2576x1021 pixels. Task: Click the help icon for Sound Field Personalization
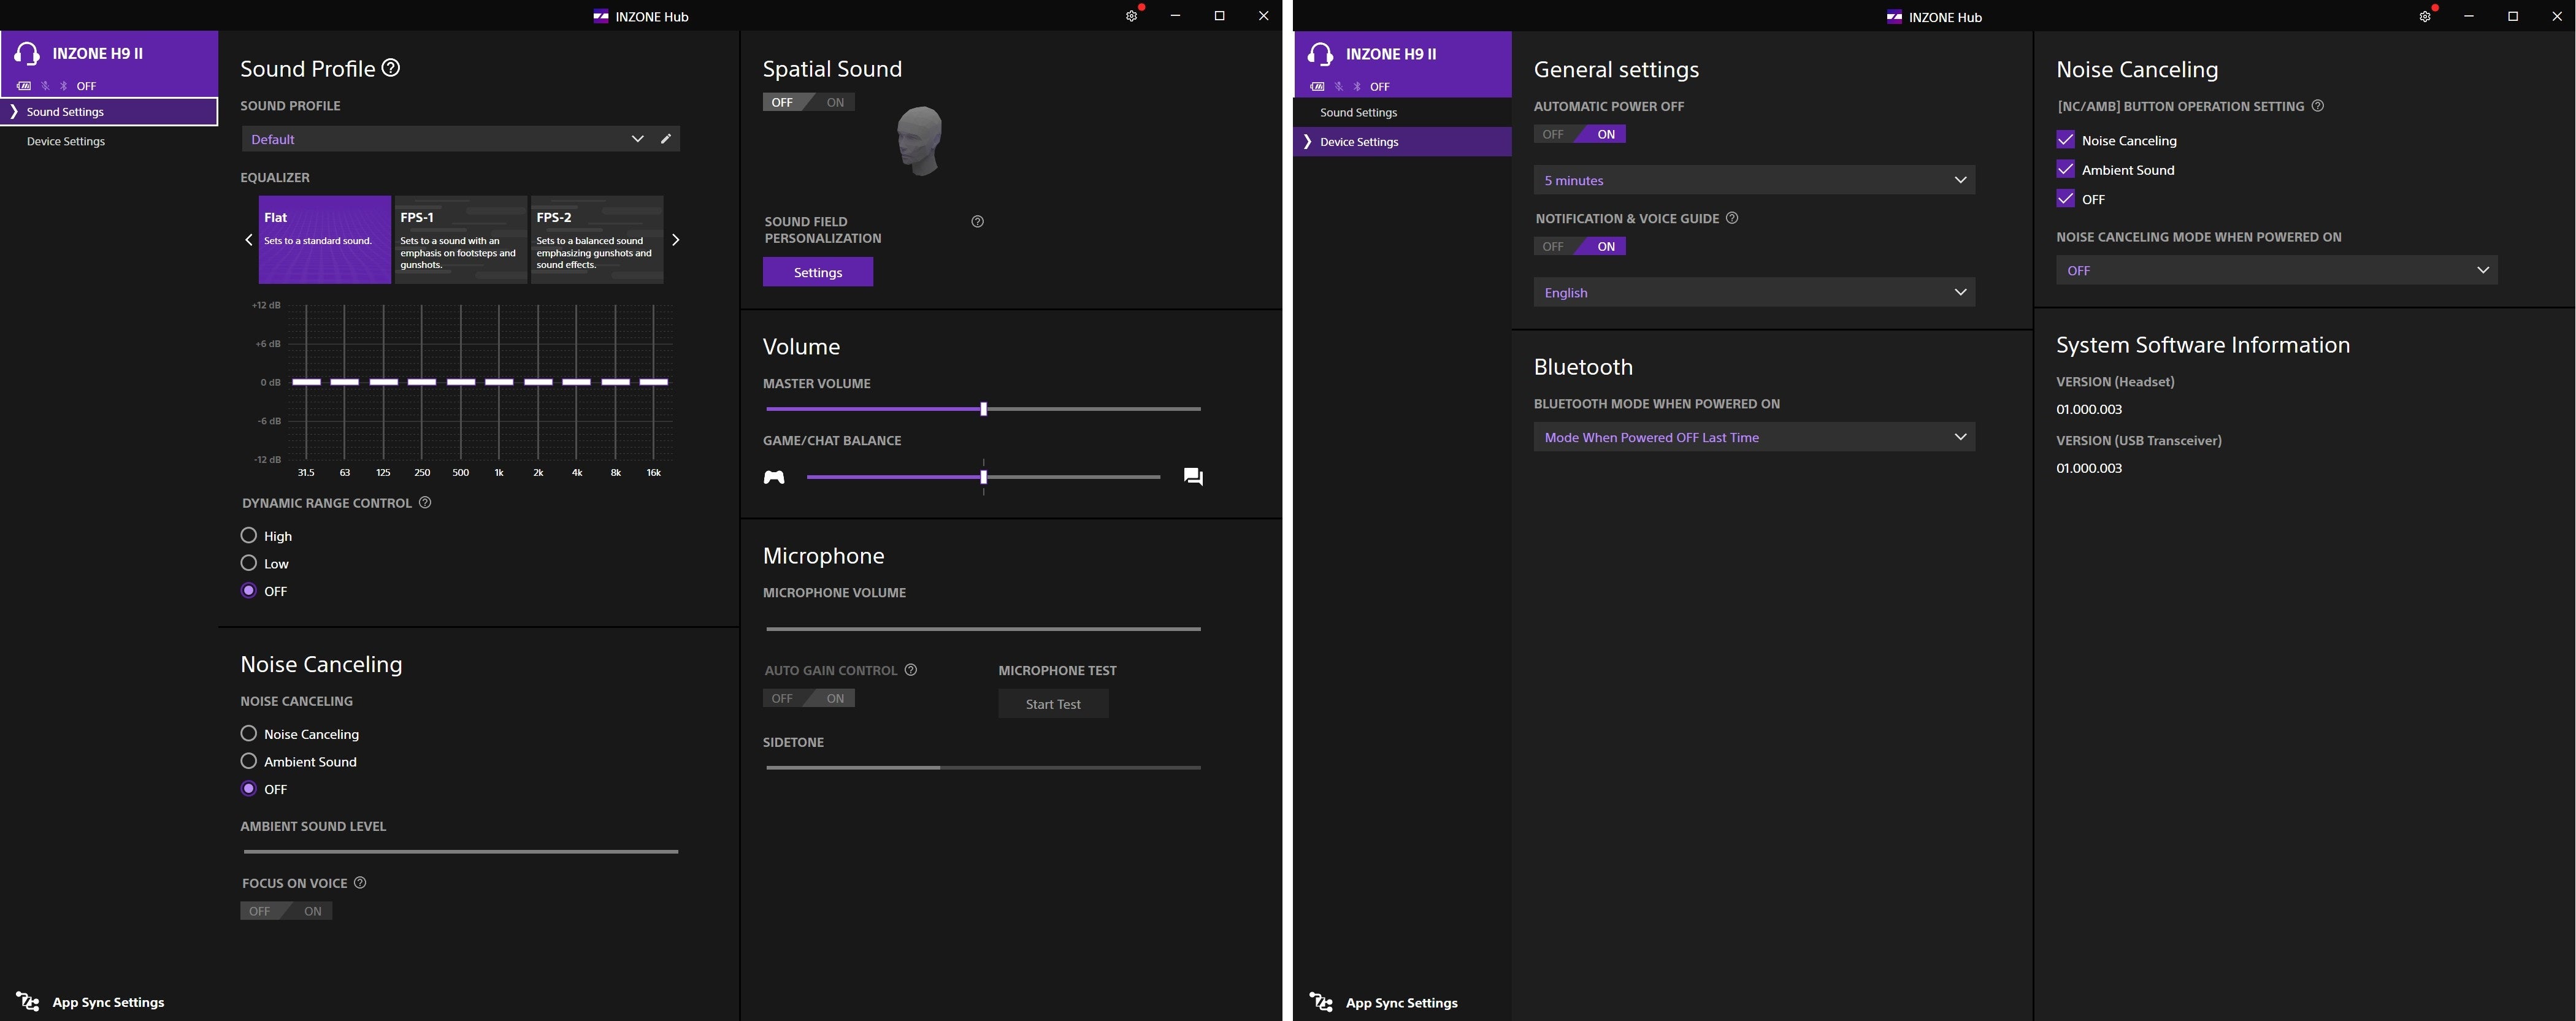click(977, 222)
